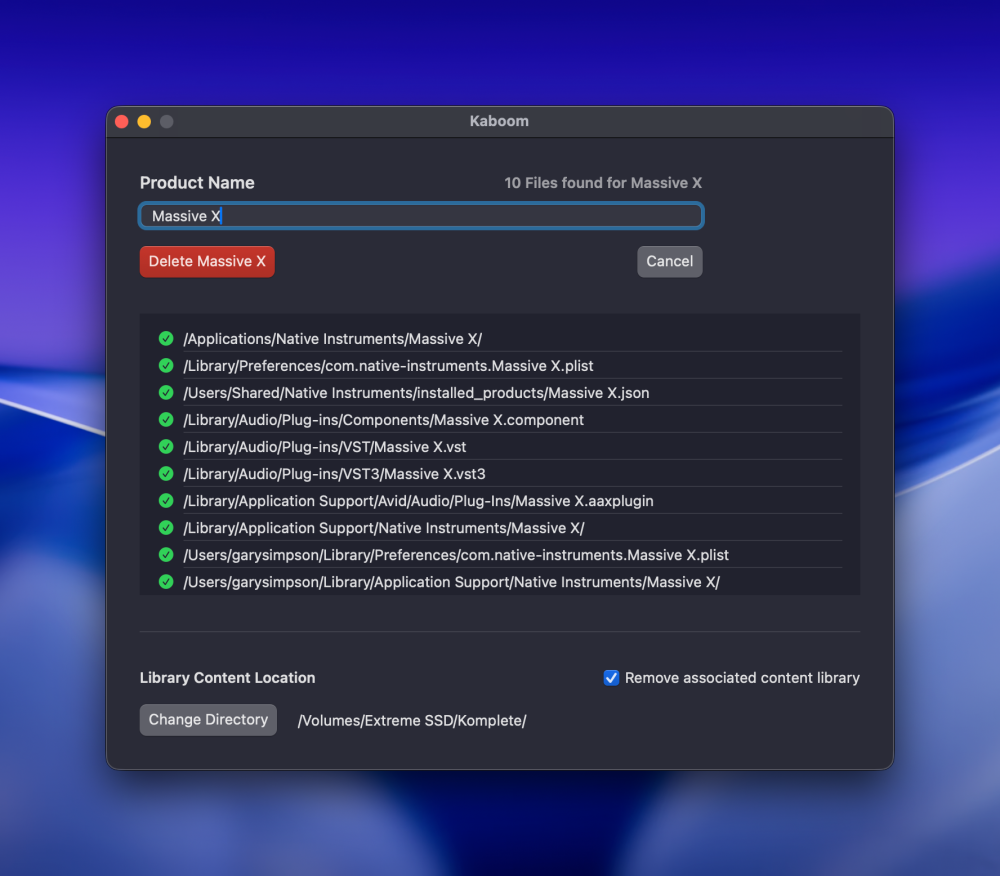Image resolution: width=1000 pixels, height=876 pixels.
Task: Click green check for Massive X.component row
Action: (x=166, y=420)
